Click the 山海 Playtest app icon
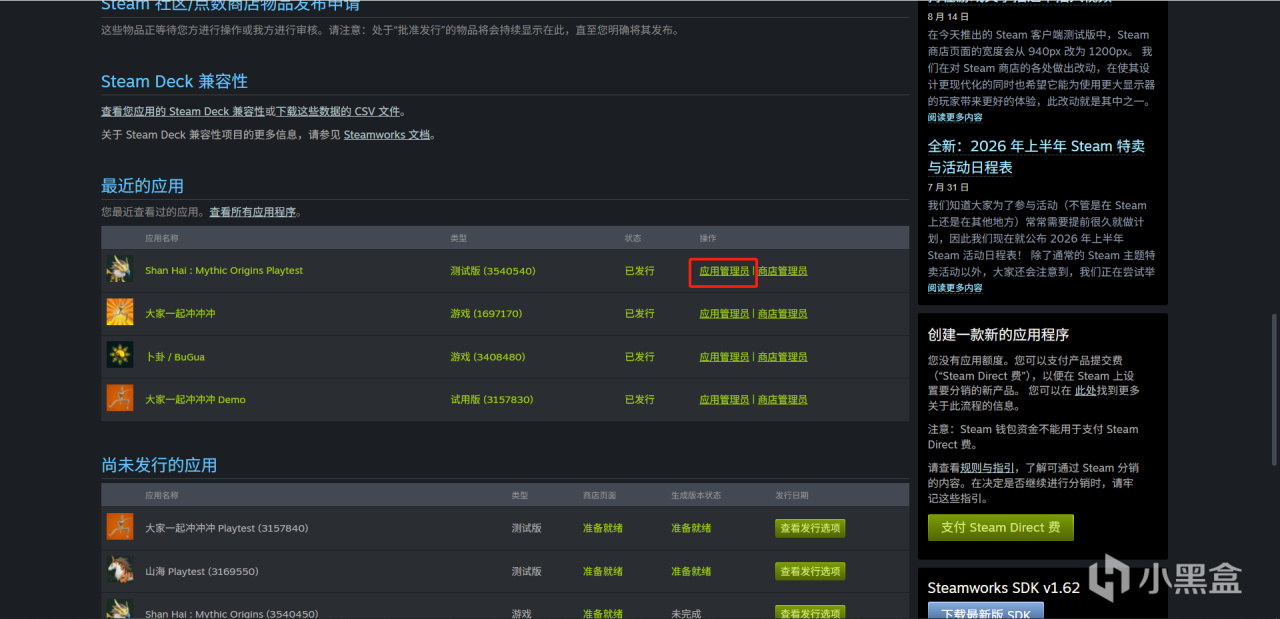The image size is (1280, 619). (x=120, y=570)
